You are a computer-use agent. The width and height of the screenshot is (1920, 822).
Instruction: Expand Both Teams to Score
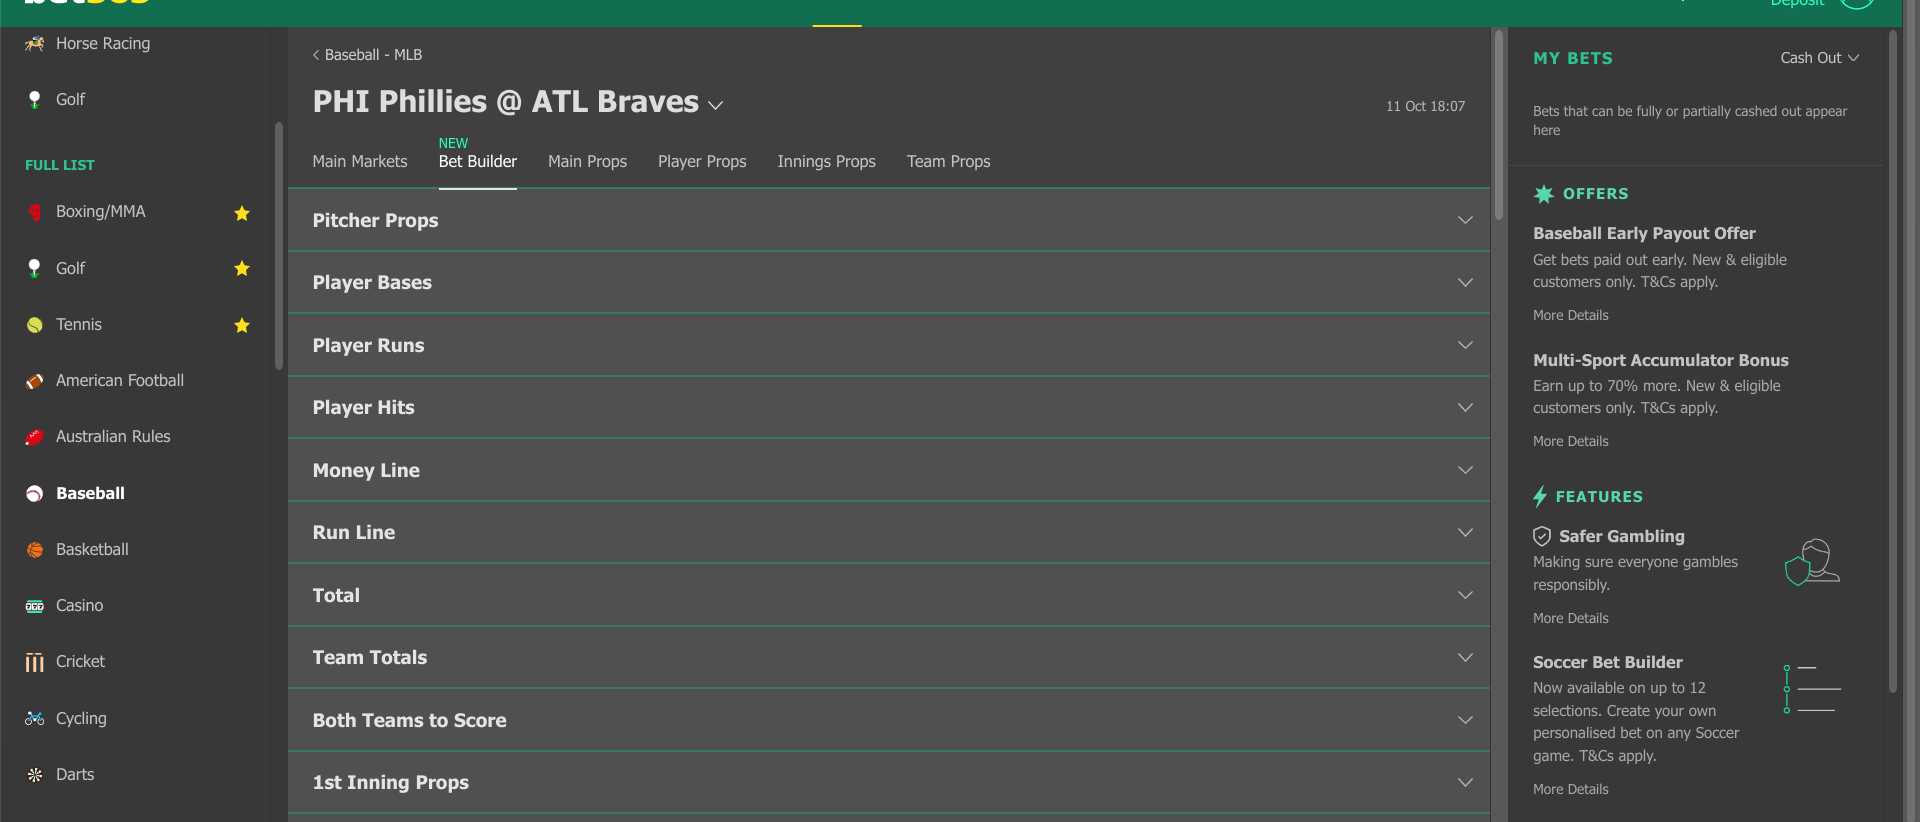point(889,720)
